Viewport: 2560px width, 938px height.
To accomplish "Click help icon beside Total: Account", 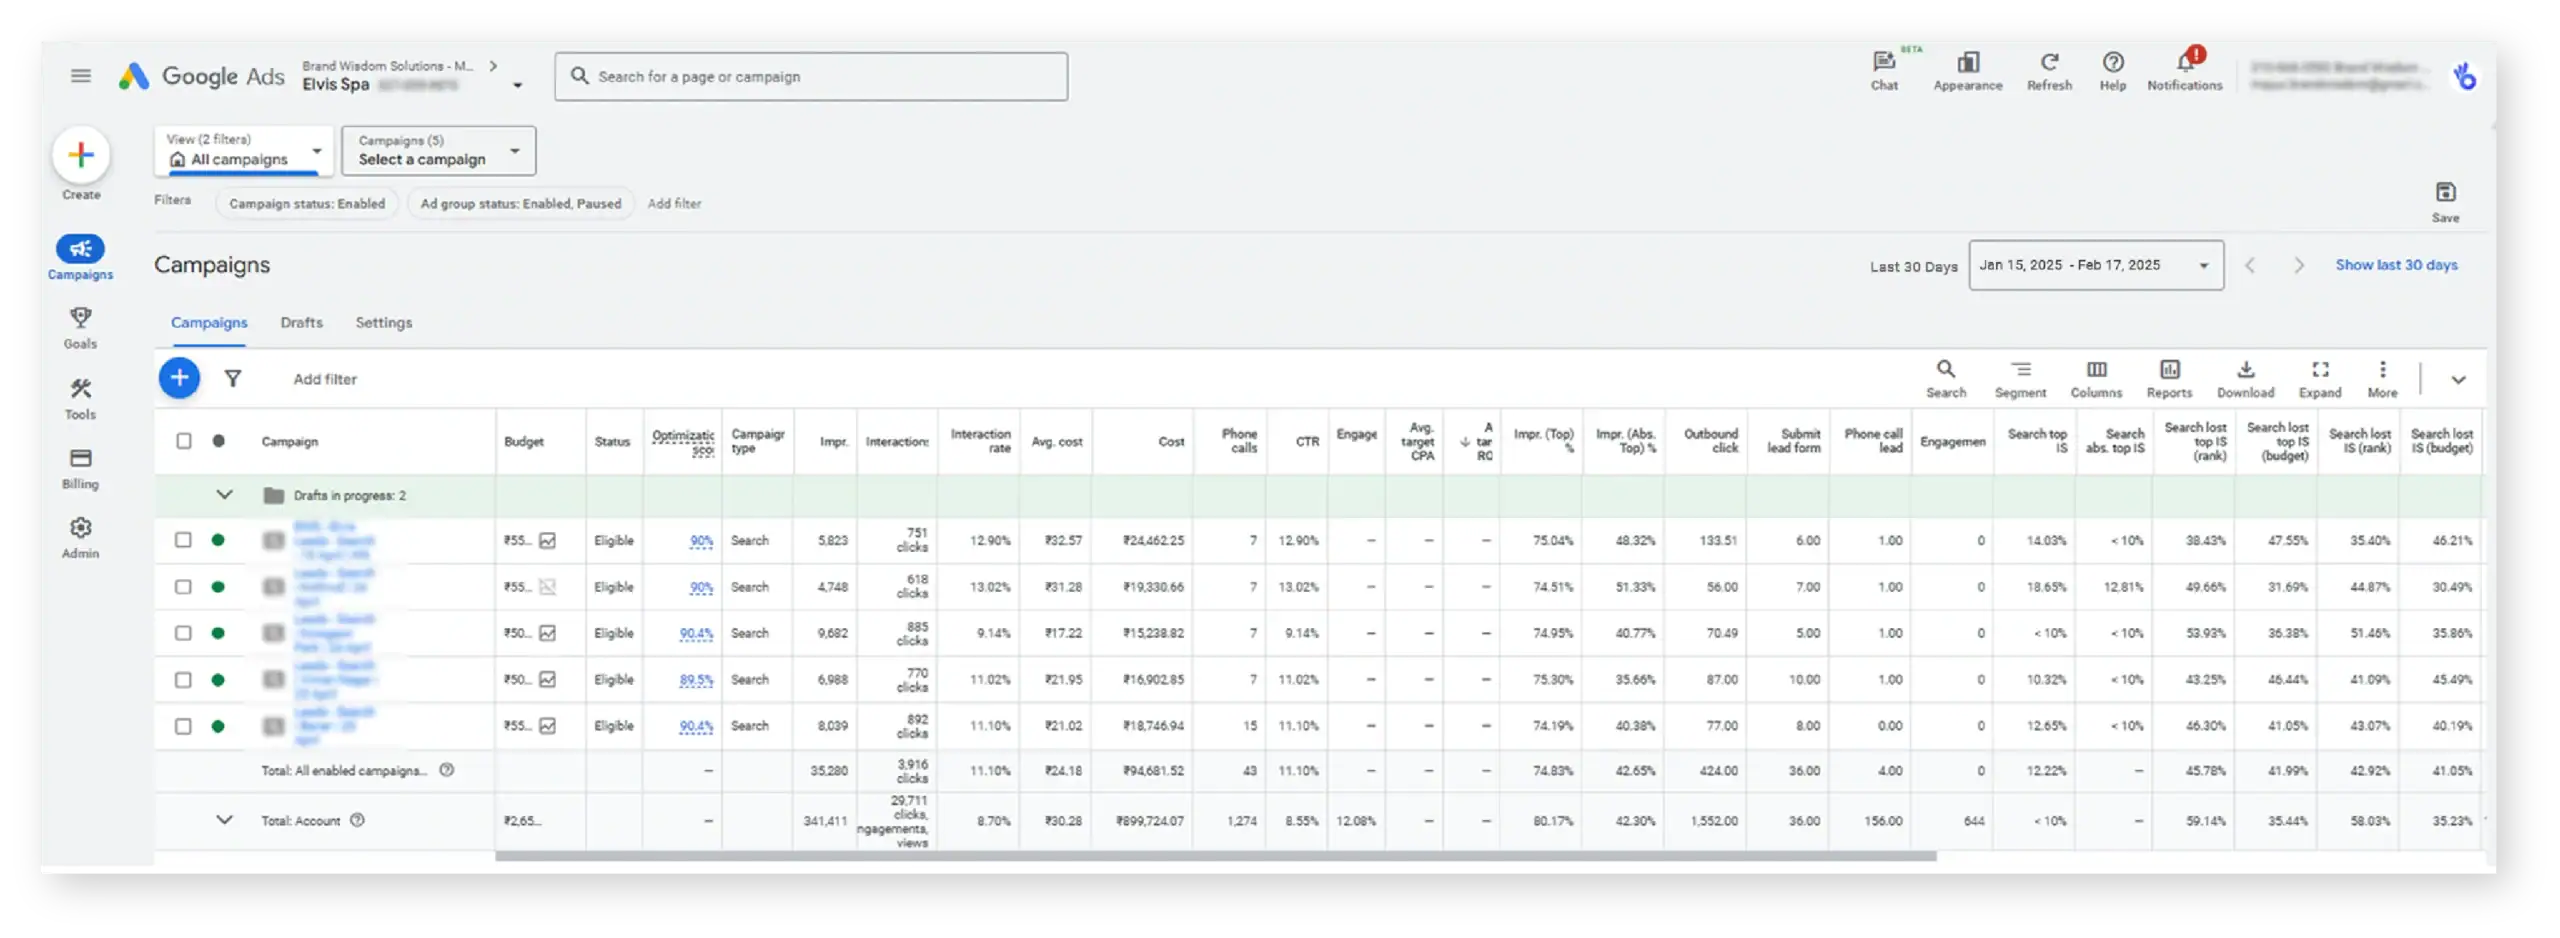I will [x=357, y=820].
